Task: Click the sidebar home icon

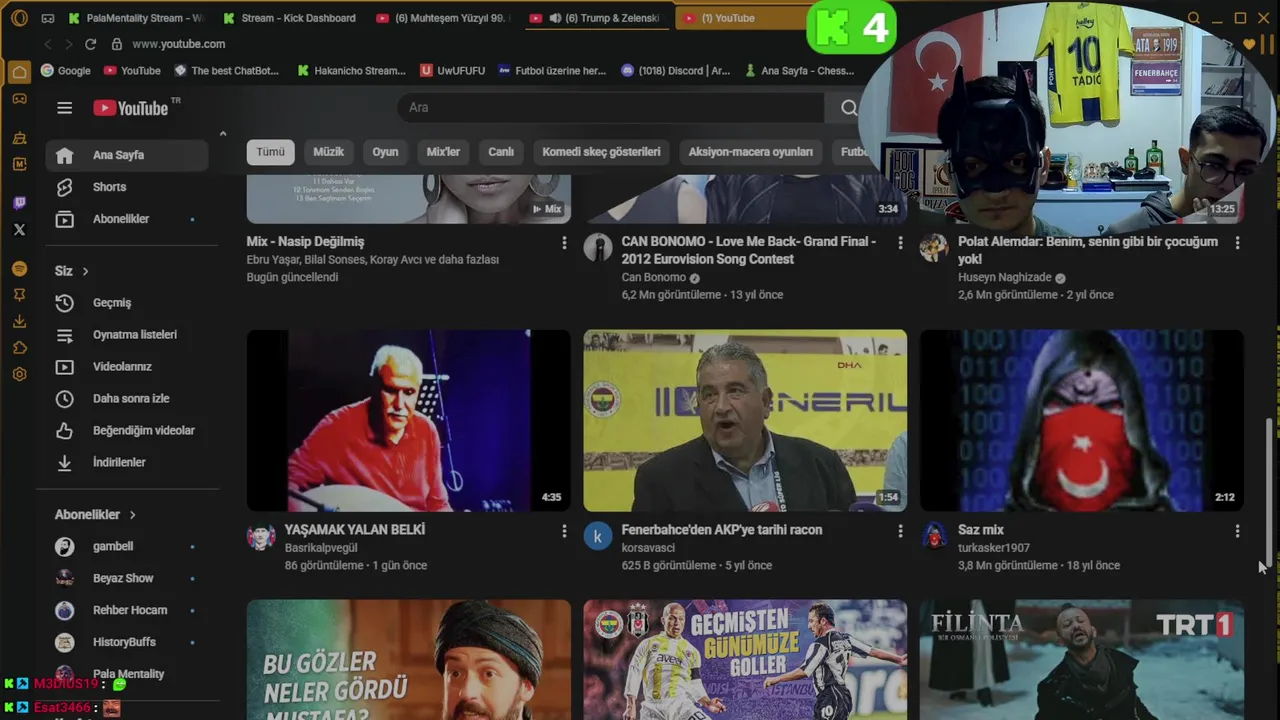Action: tap(19, 72)
